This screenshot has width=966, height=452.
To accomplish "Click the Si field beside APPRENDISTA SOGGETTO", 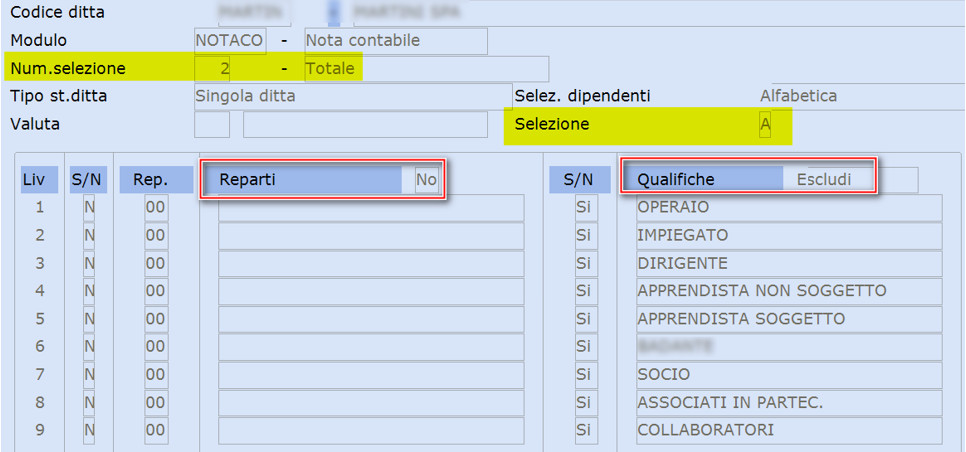I will [586, 319].
